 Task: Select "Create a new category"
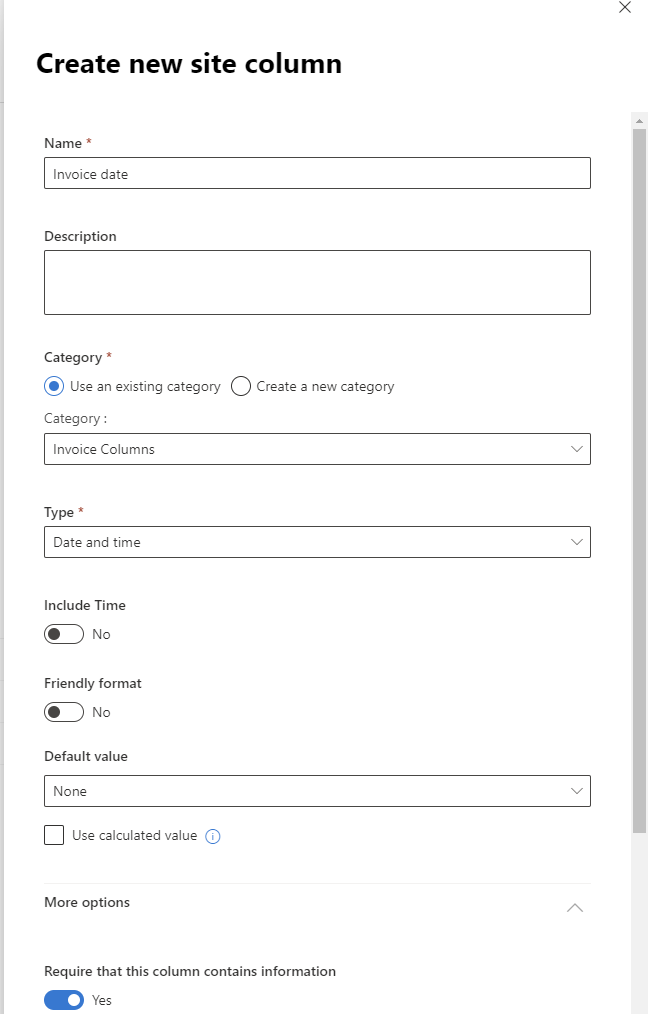pyautogui.click(x=240, y=386)
